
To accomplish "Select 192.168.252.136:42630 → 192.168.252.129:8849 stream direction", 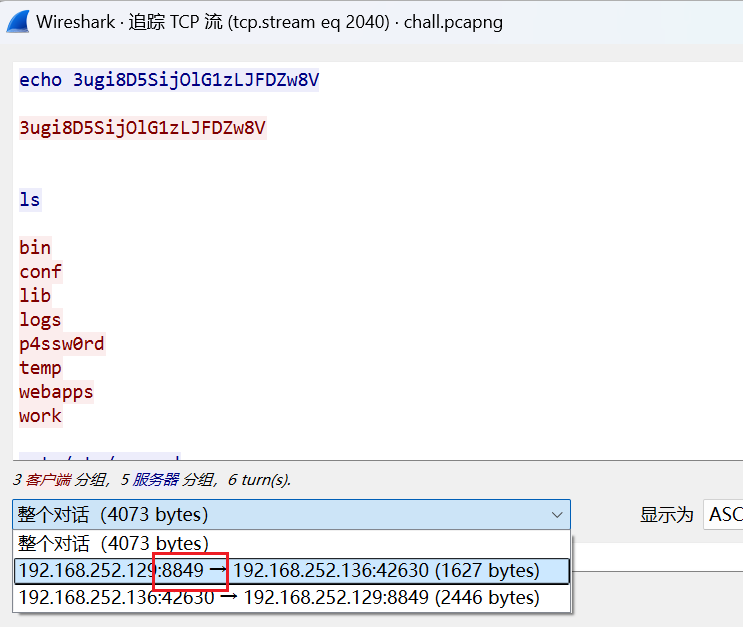I will 279,598.
